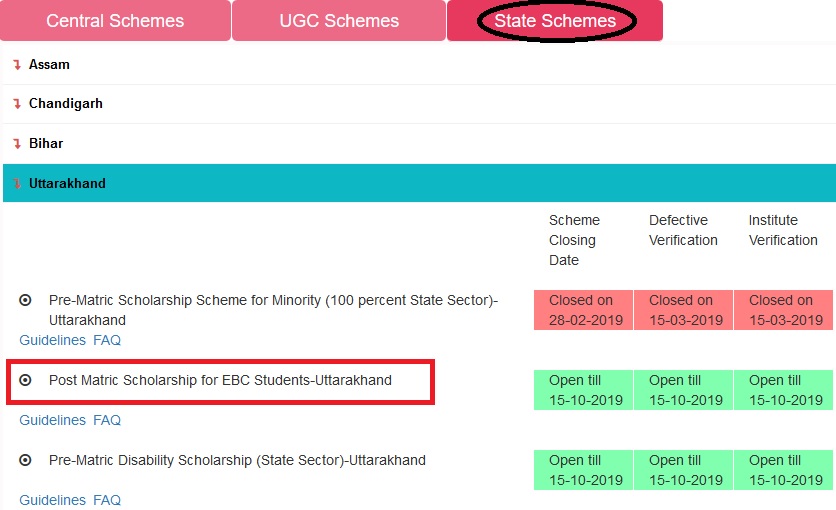The height and width of the screenshot is (510, 836).
Task: Open Guidelines for Pre-Matric Disability scheme
Action: click(52, 500)
